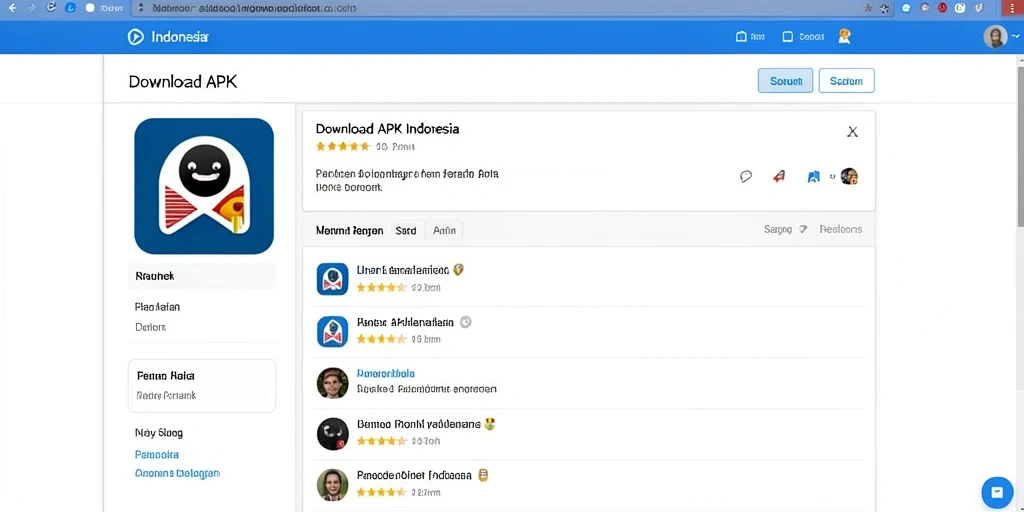Image resolution: width=1024 pixels, height=512 pixels.
Task: Click the man's avatar in the third list row
Action: 332,383
